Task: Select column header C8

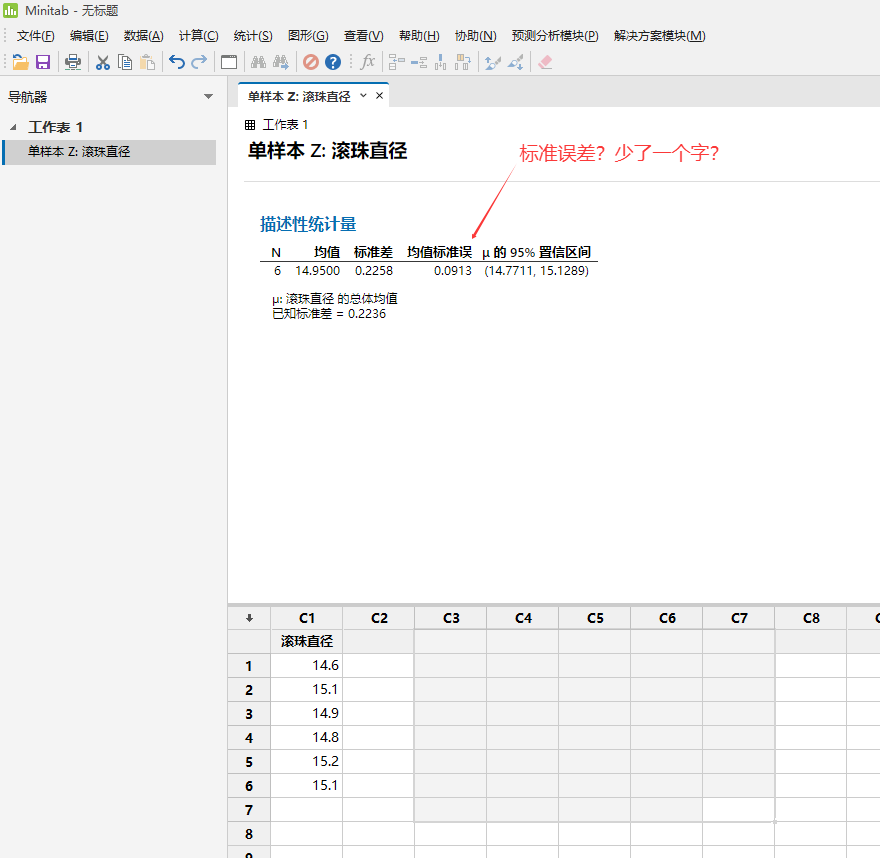Action: 811,618
